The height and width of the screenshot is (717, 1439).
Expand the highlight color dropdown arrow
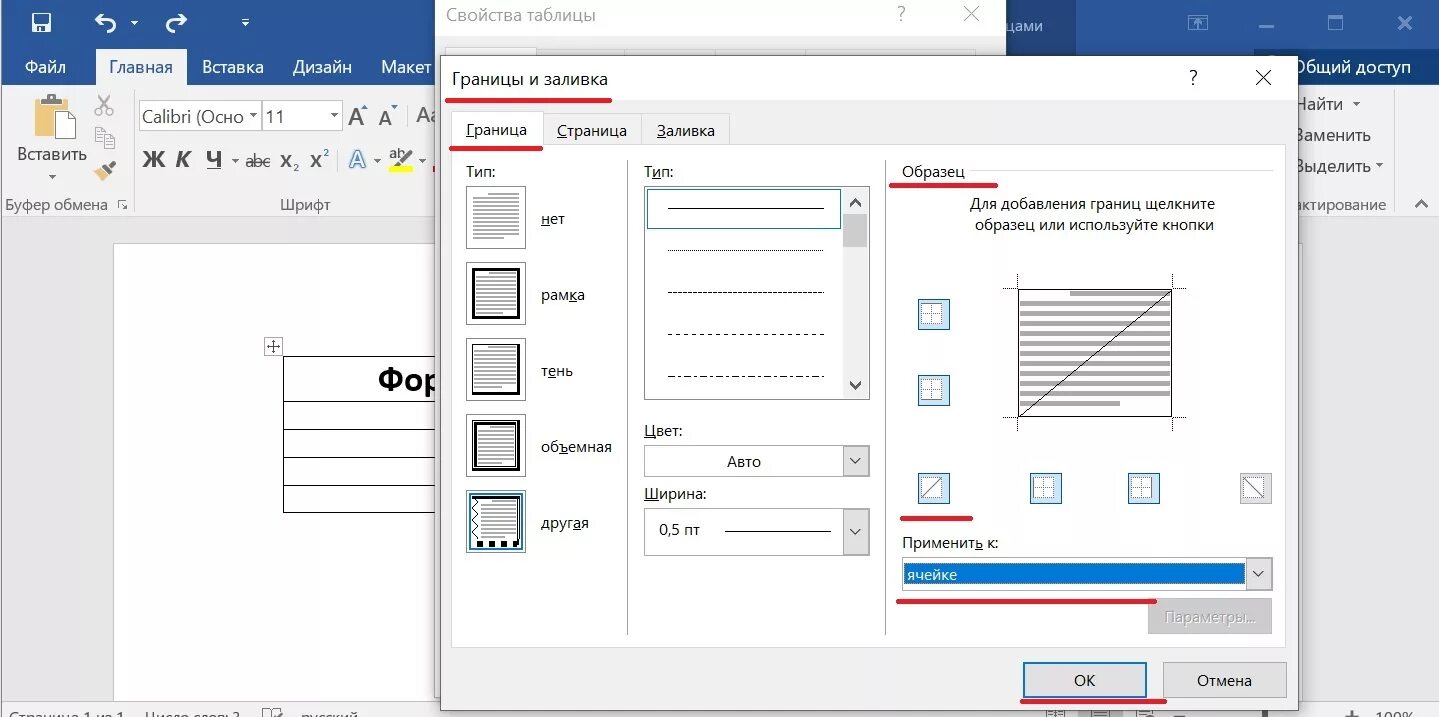(422, 161)
